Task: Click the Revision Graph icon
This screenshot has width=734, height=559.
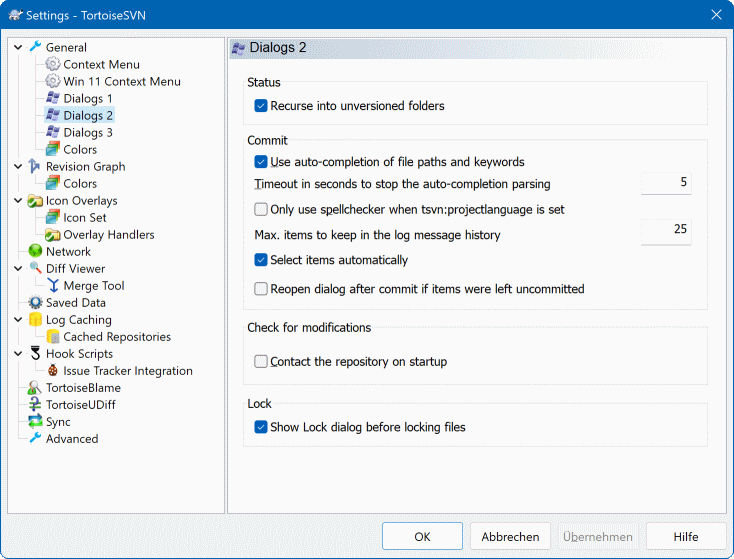Action: (x=35, y=166)
